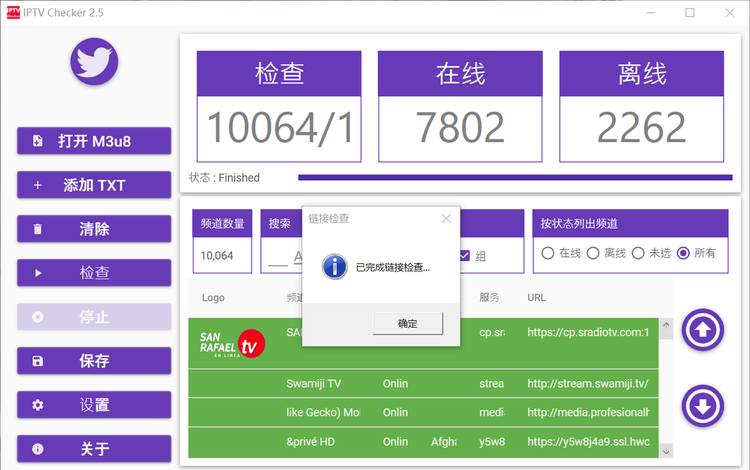This screenshot has height=470, width=750.
Task: Open the 关于 about button
Action: click(x=94, y=449)
